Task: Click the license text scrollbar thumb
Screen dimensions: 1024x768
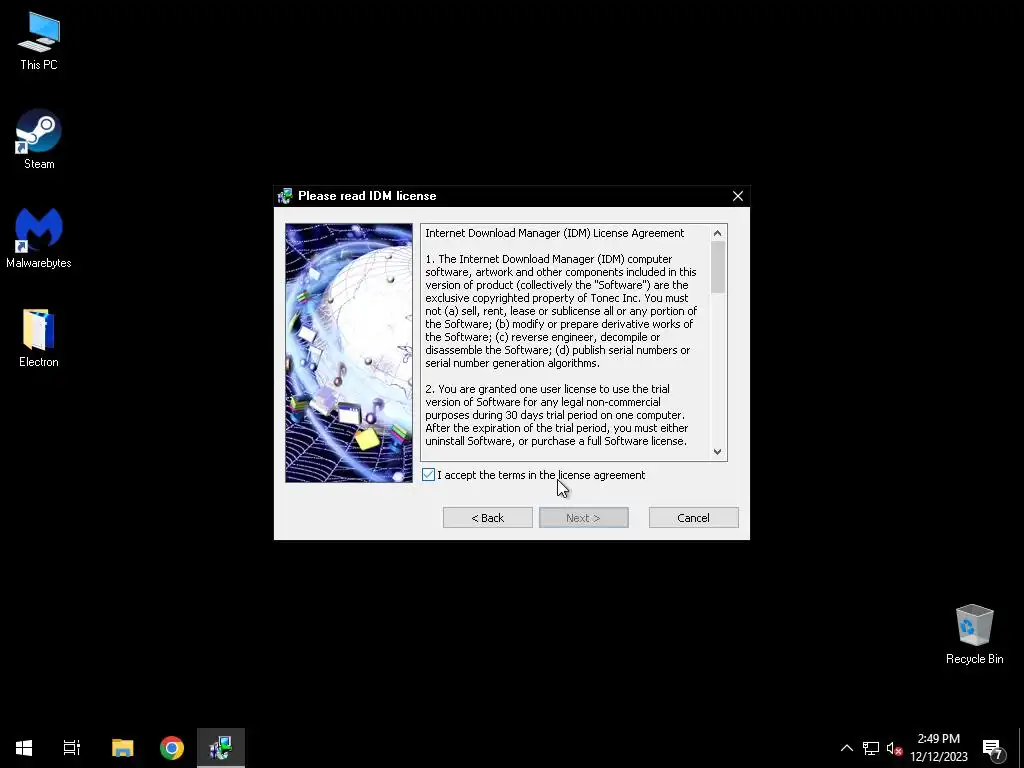Action: 718,267
